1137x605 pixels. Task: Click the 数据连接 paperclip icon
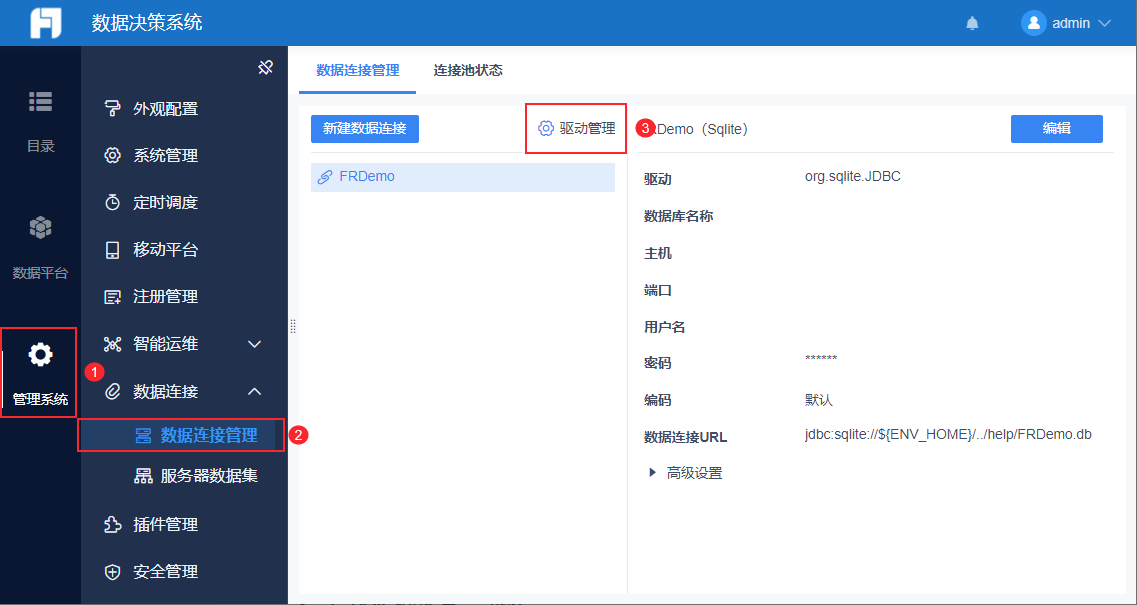coord(112,392)
